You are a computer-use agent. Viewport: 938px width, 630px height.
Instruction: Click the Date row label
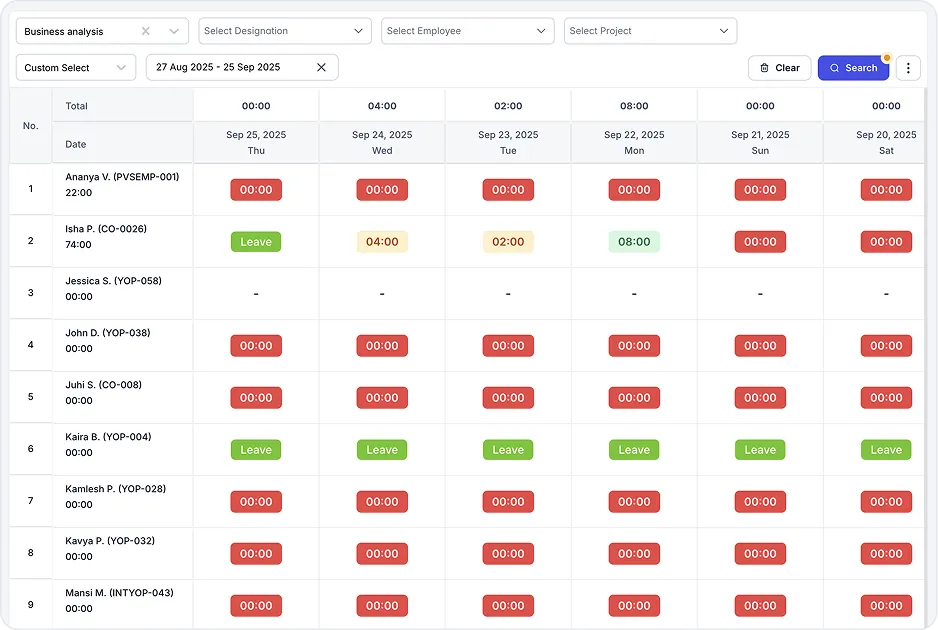coord(75,144)
